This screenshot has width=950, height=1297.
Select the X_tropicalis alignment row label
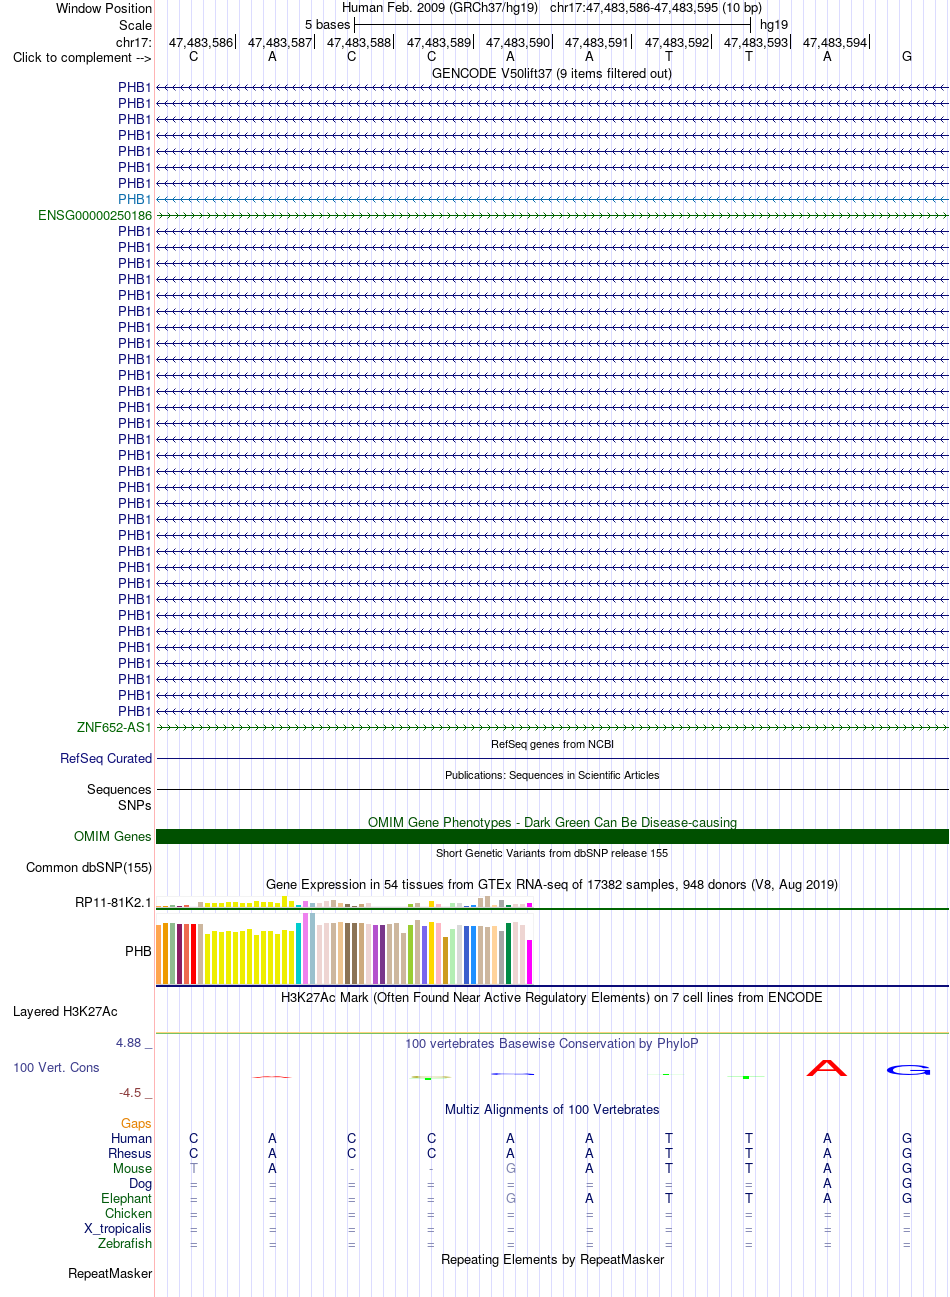118,1228
